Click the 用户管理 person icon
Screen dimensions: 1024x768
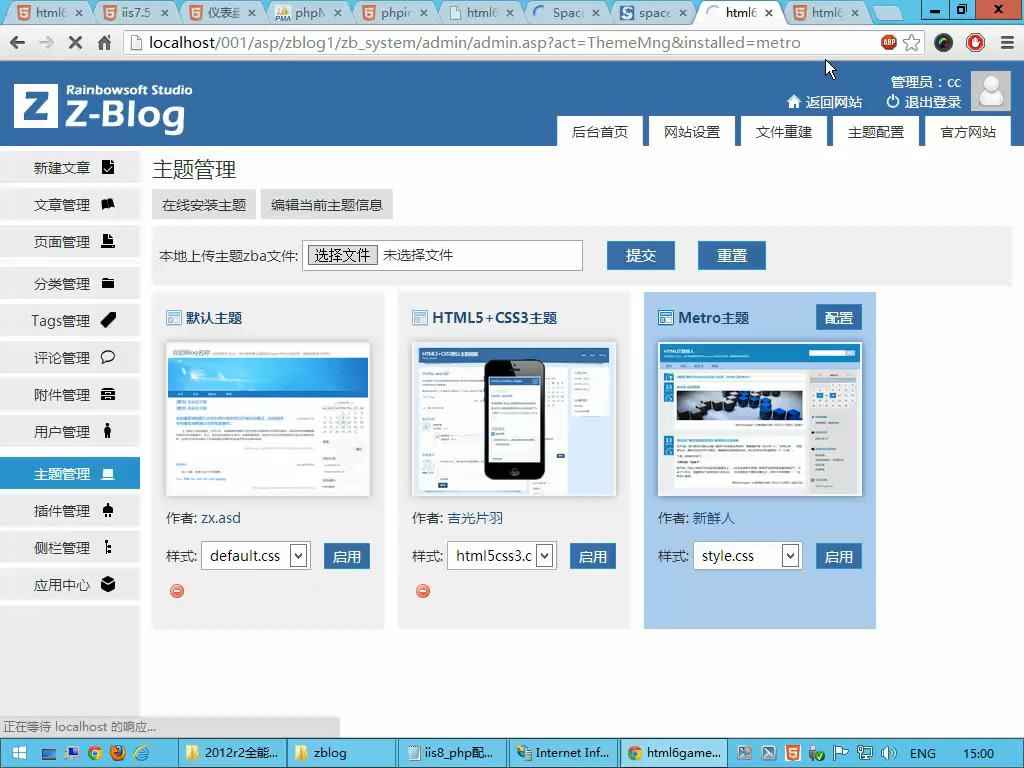click(108, 431)
